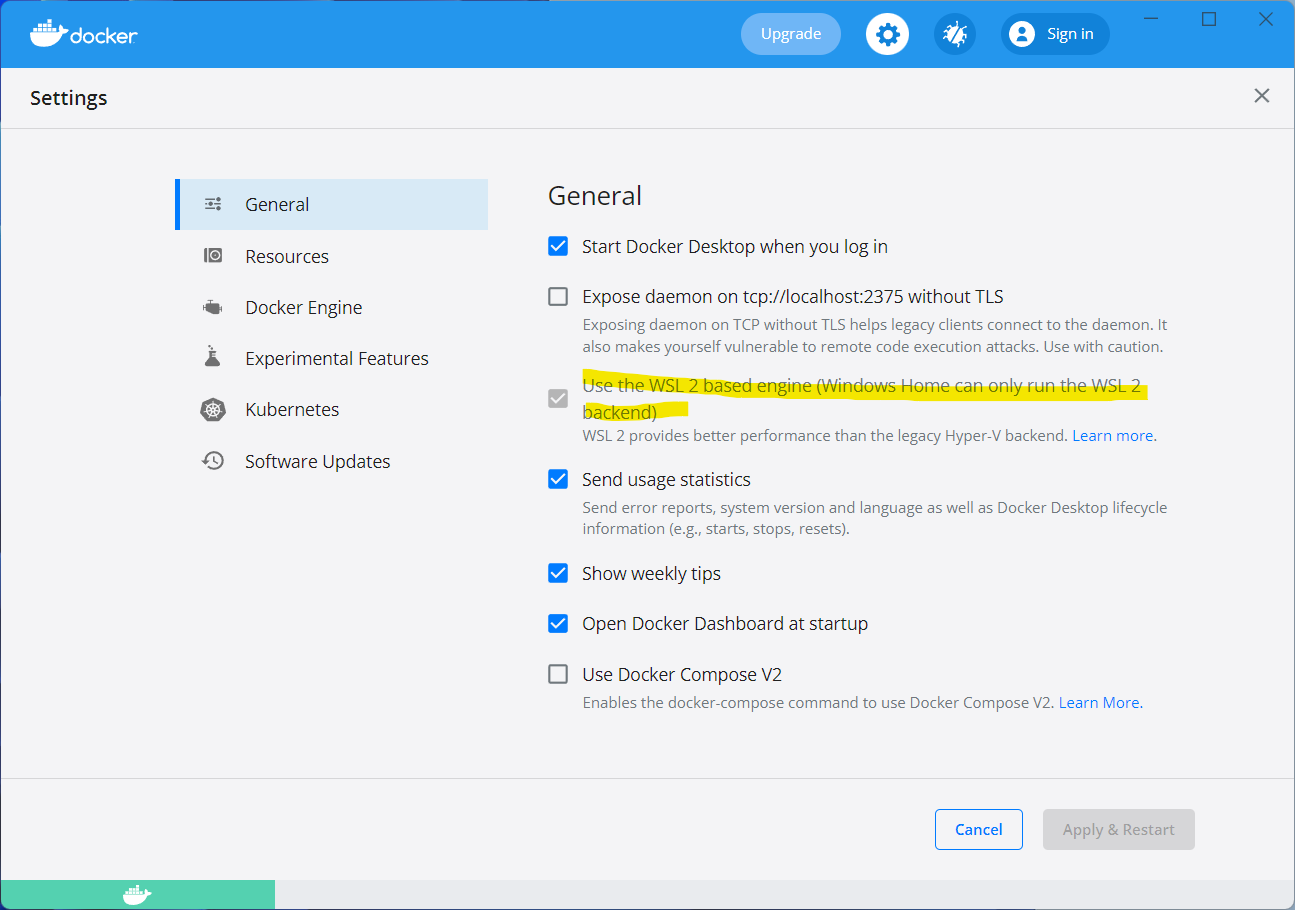Click the Docker Engine whale icon

tap(212, 307)
